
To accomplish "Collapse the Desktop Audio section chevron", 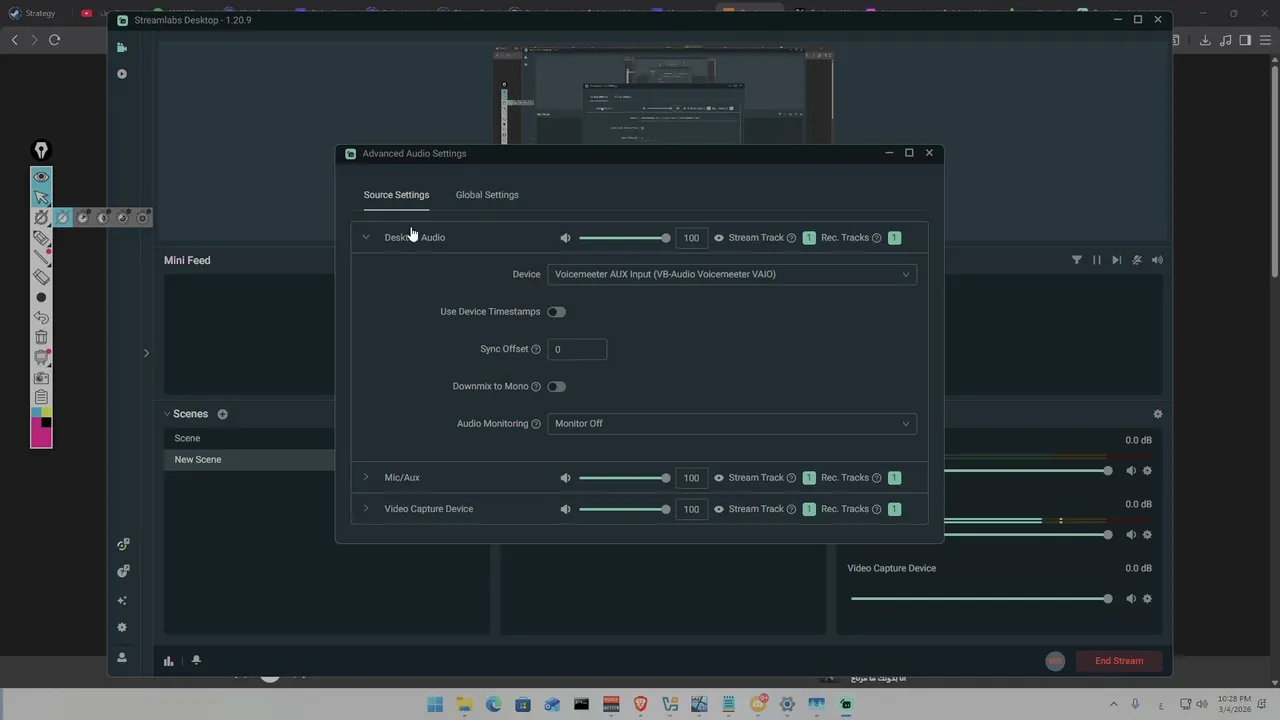I will pos(366,238).
